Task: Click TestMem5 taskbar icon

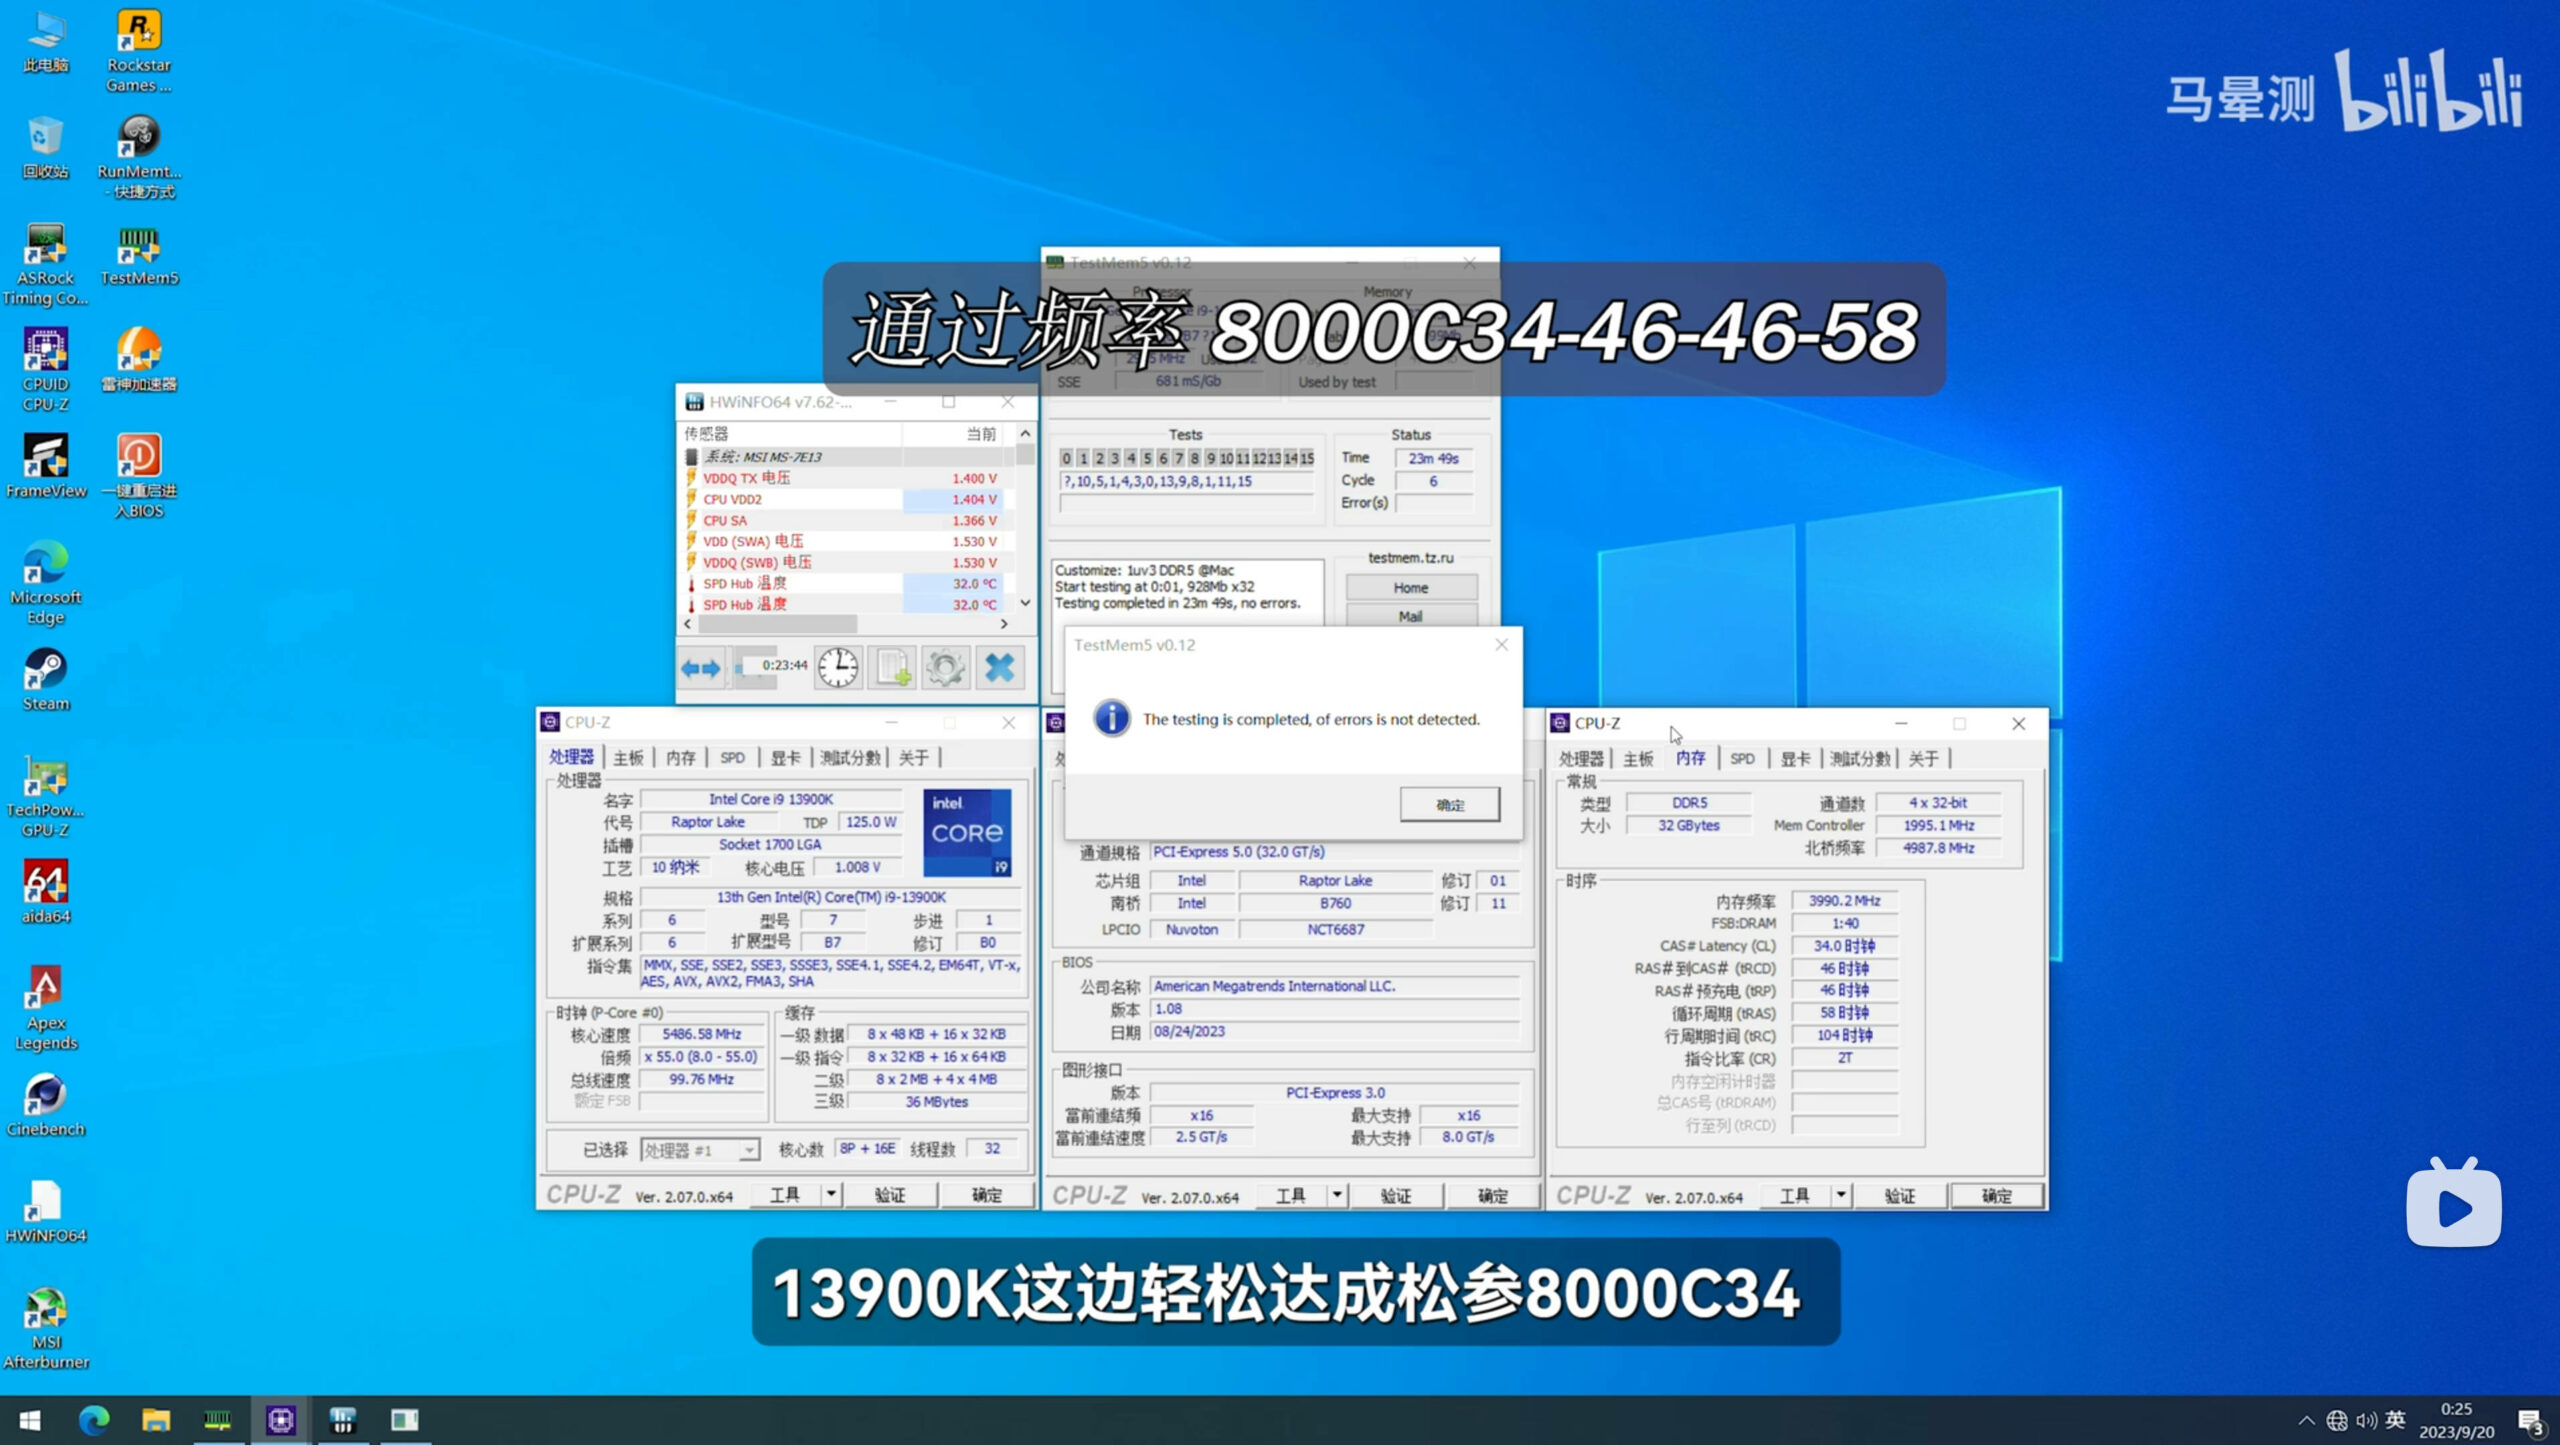Action: point(218,1419)
